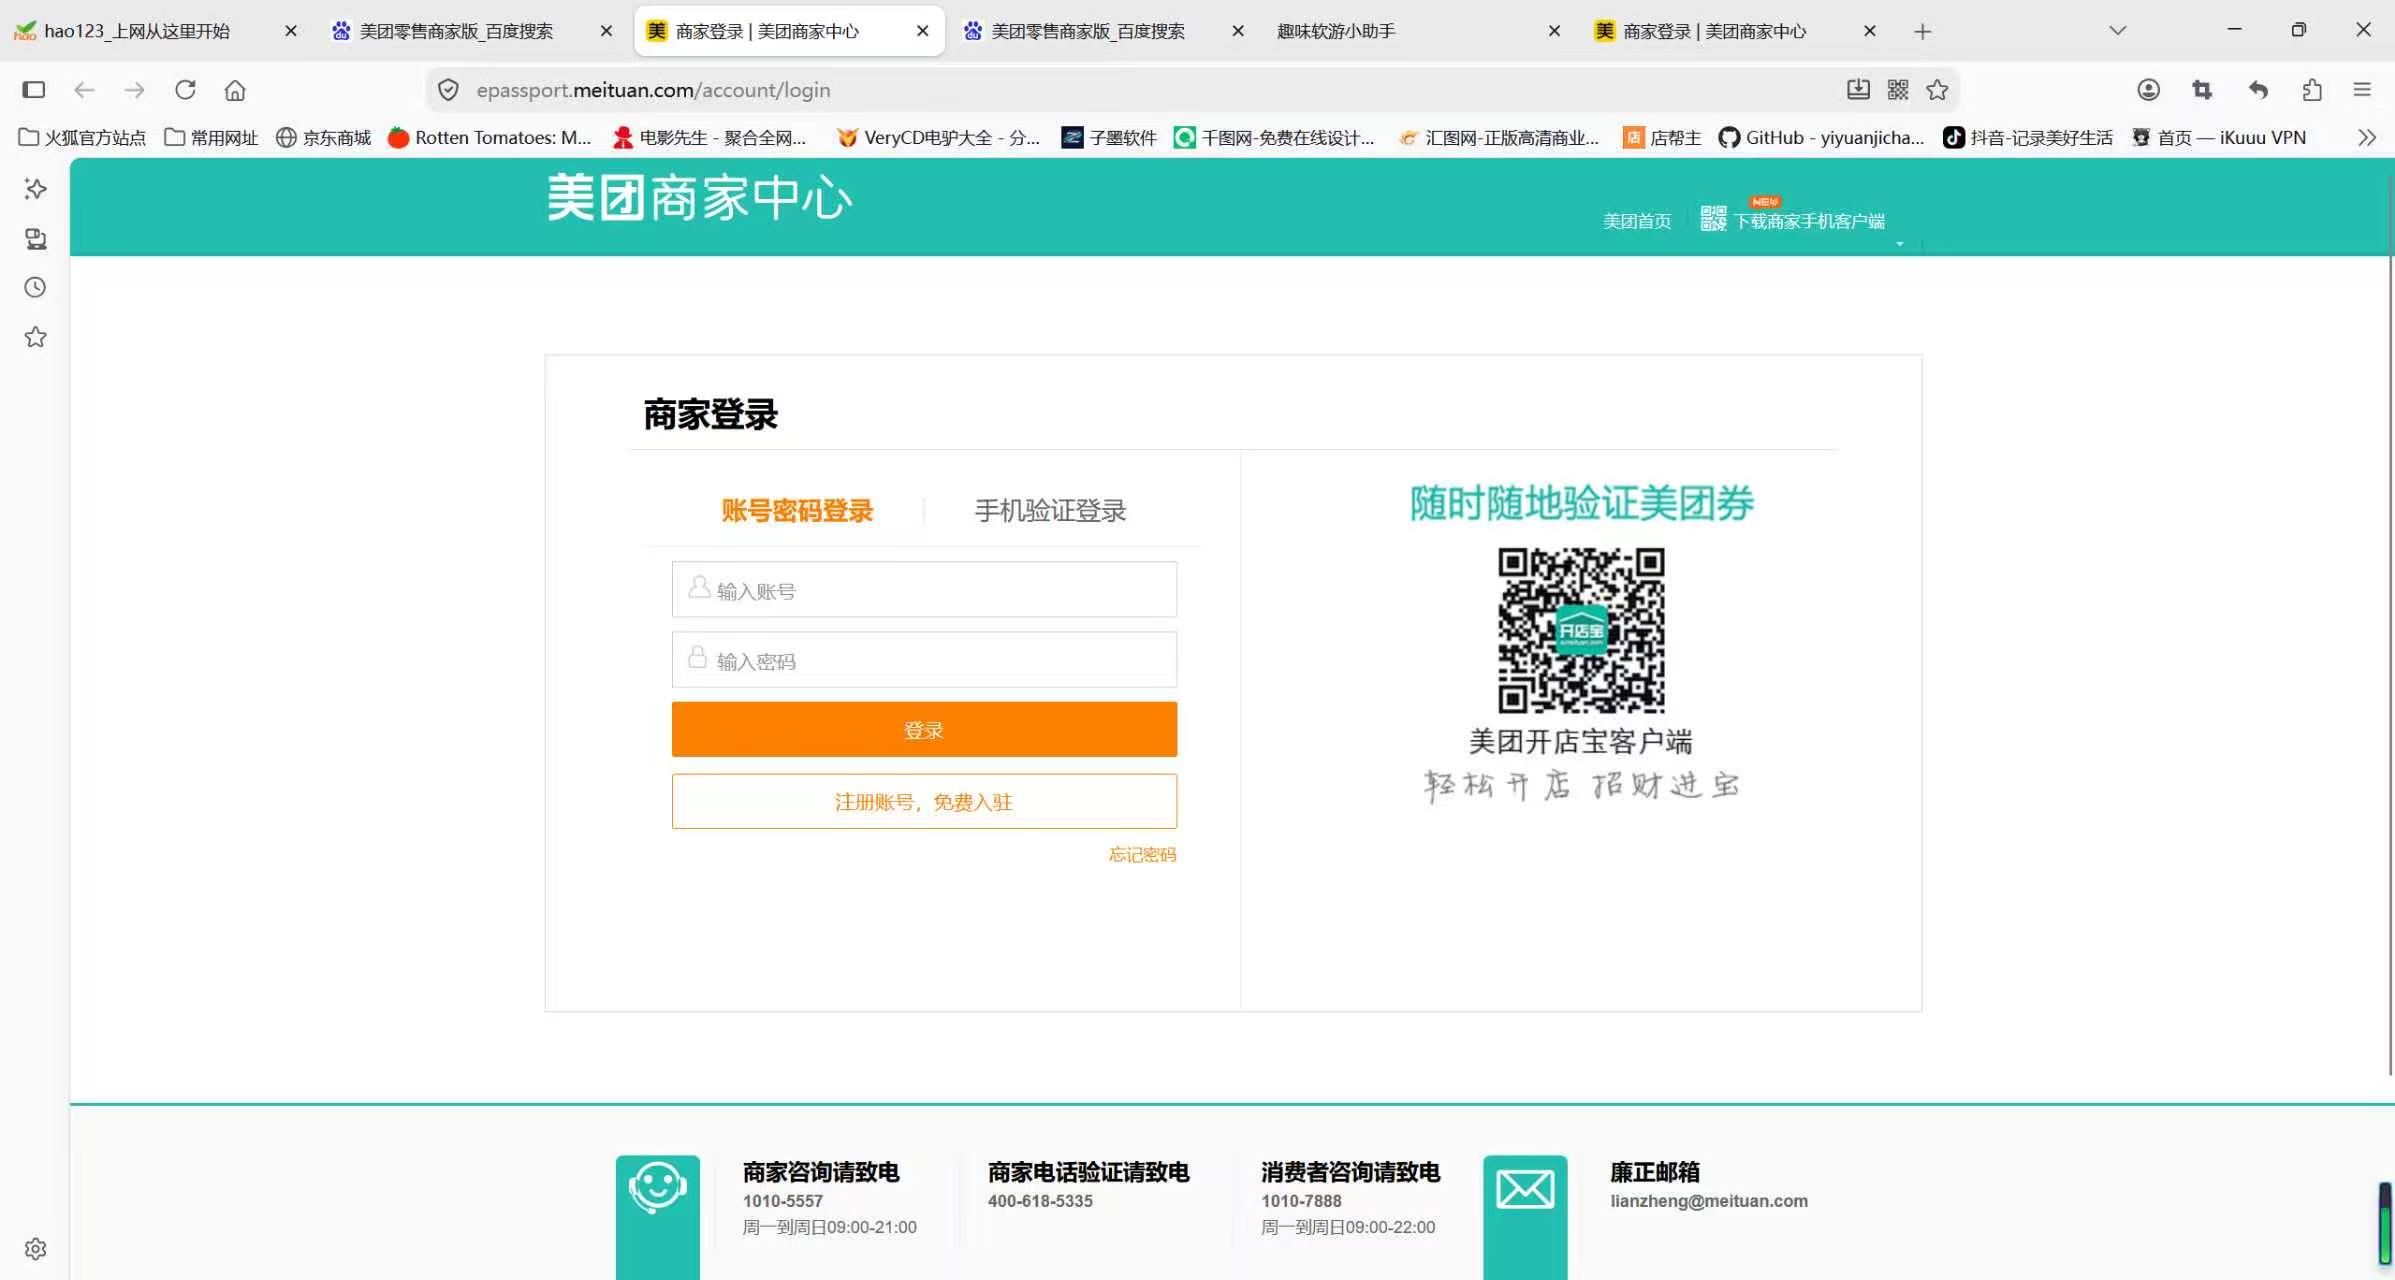Open 京东商城 bookmark
This screenshot has width=2395, height=1280.
(x=323, y=138)
